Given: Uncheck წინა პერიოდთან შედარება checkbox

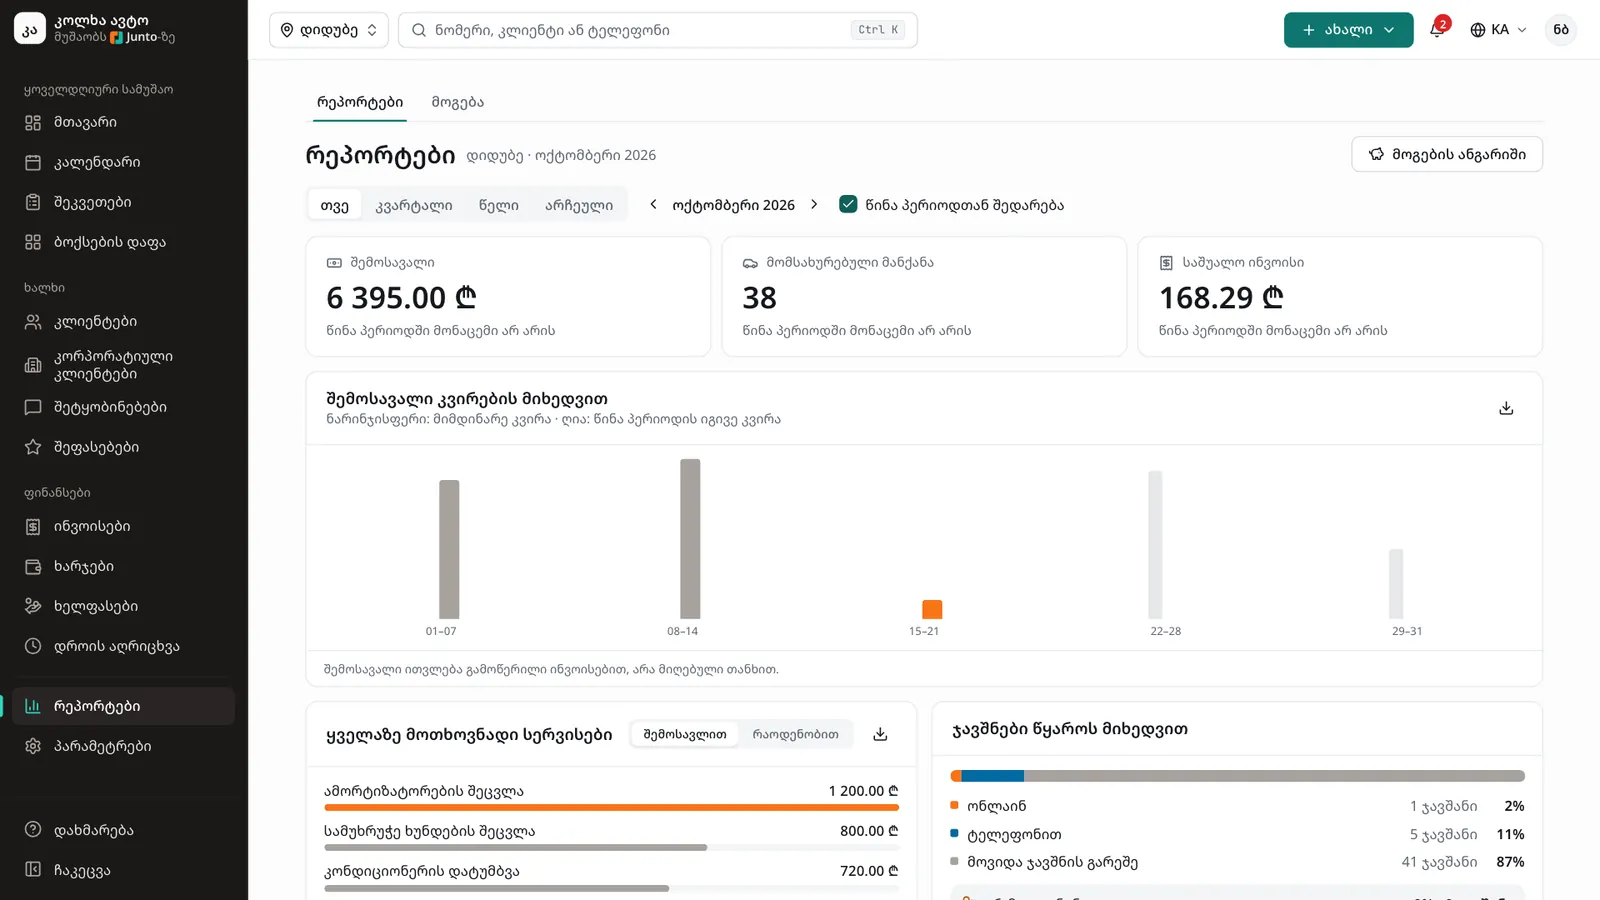Looking at the screenshot, I should (848, 204).
